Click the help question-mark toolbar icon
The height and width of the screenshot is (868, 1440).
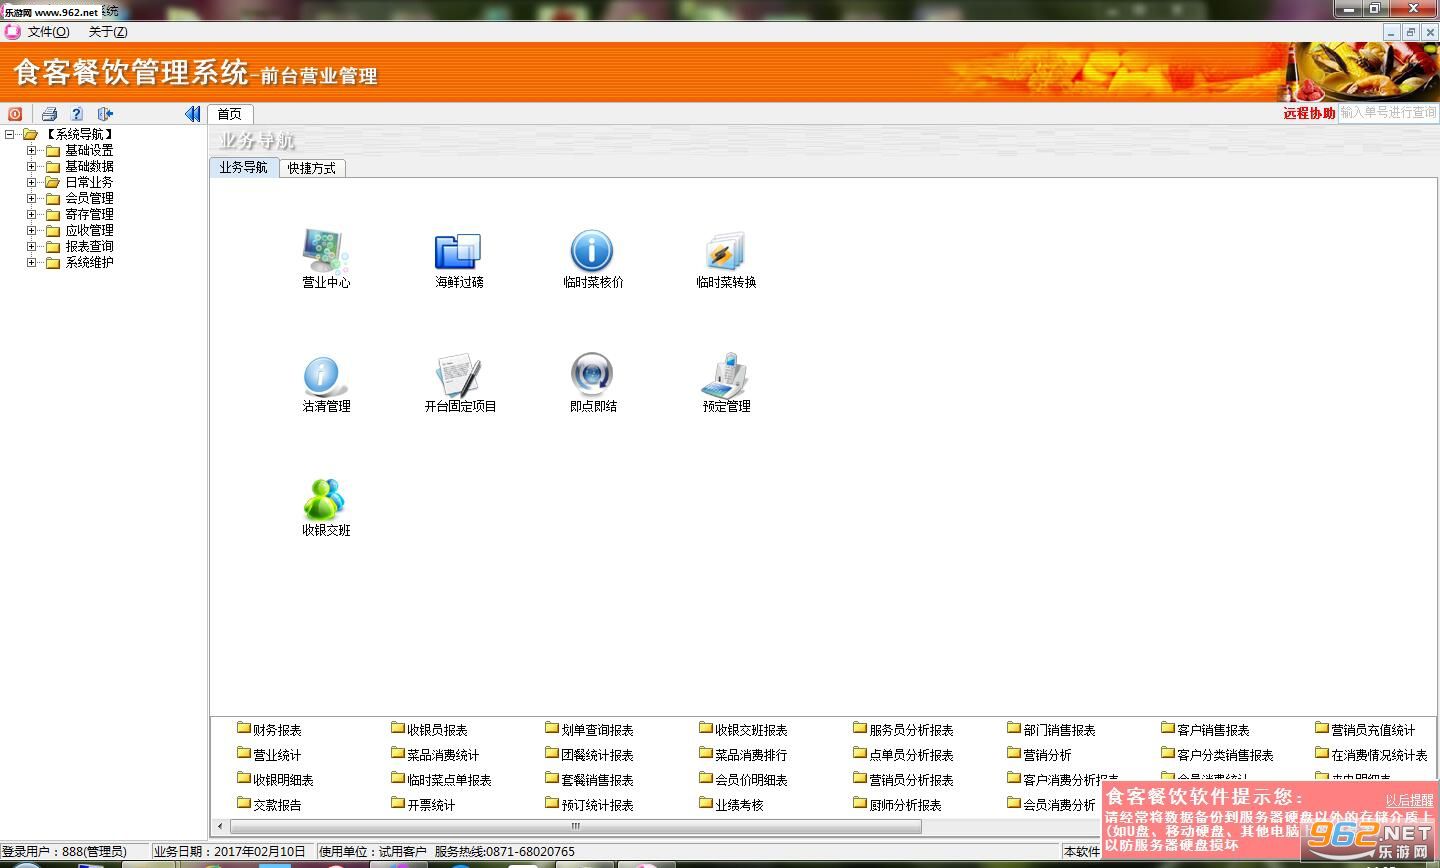coord(77,114)
